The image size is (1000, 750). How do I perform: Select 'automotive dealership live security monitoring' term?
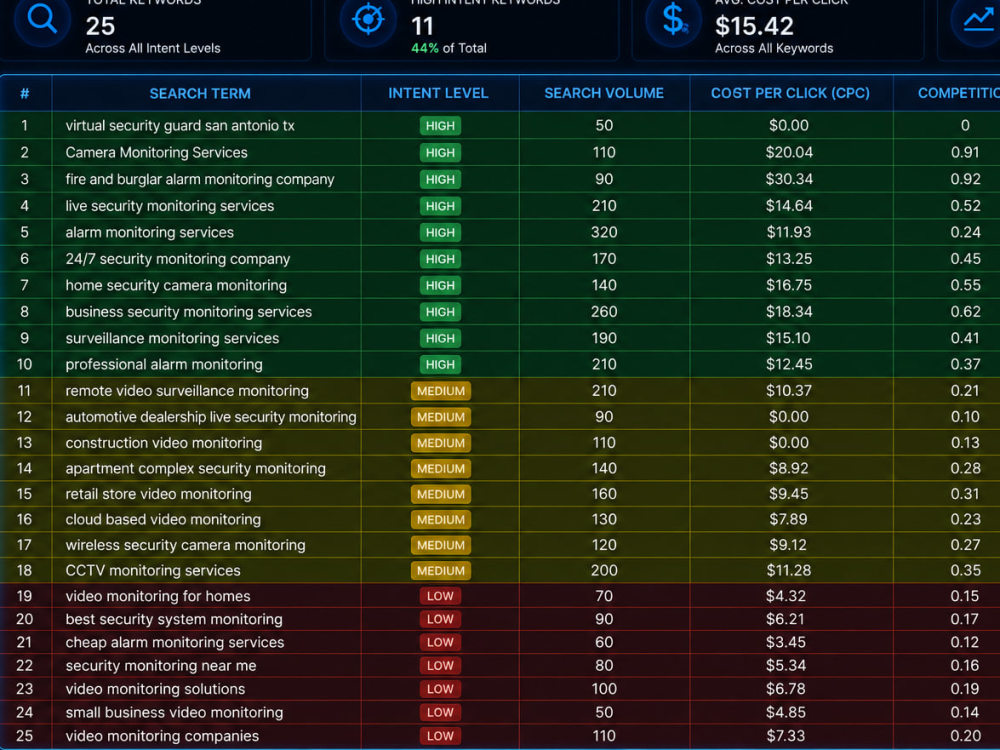point(211,416)
